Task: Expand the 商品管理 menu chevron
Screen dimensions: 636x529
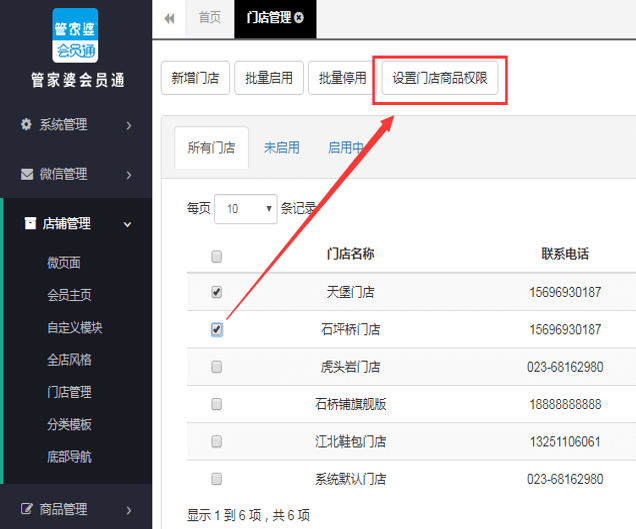Action: tap(129, 510)
